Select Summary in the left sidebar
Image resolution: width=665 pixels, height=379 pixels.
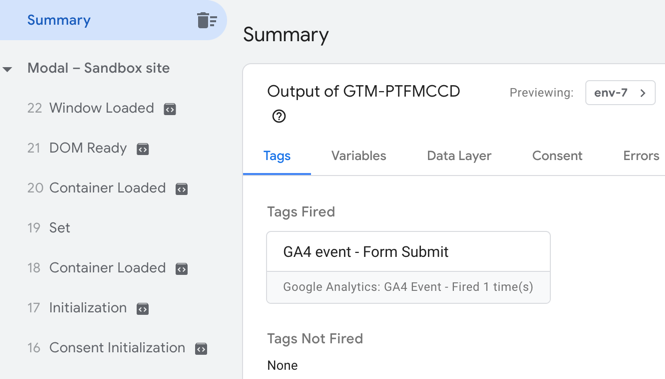pyautogui.click(x=113, y=20)
